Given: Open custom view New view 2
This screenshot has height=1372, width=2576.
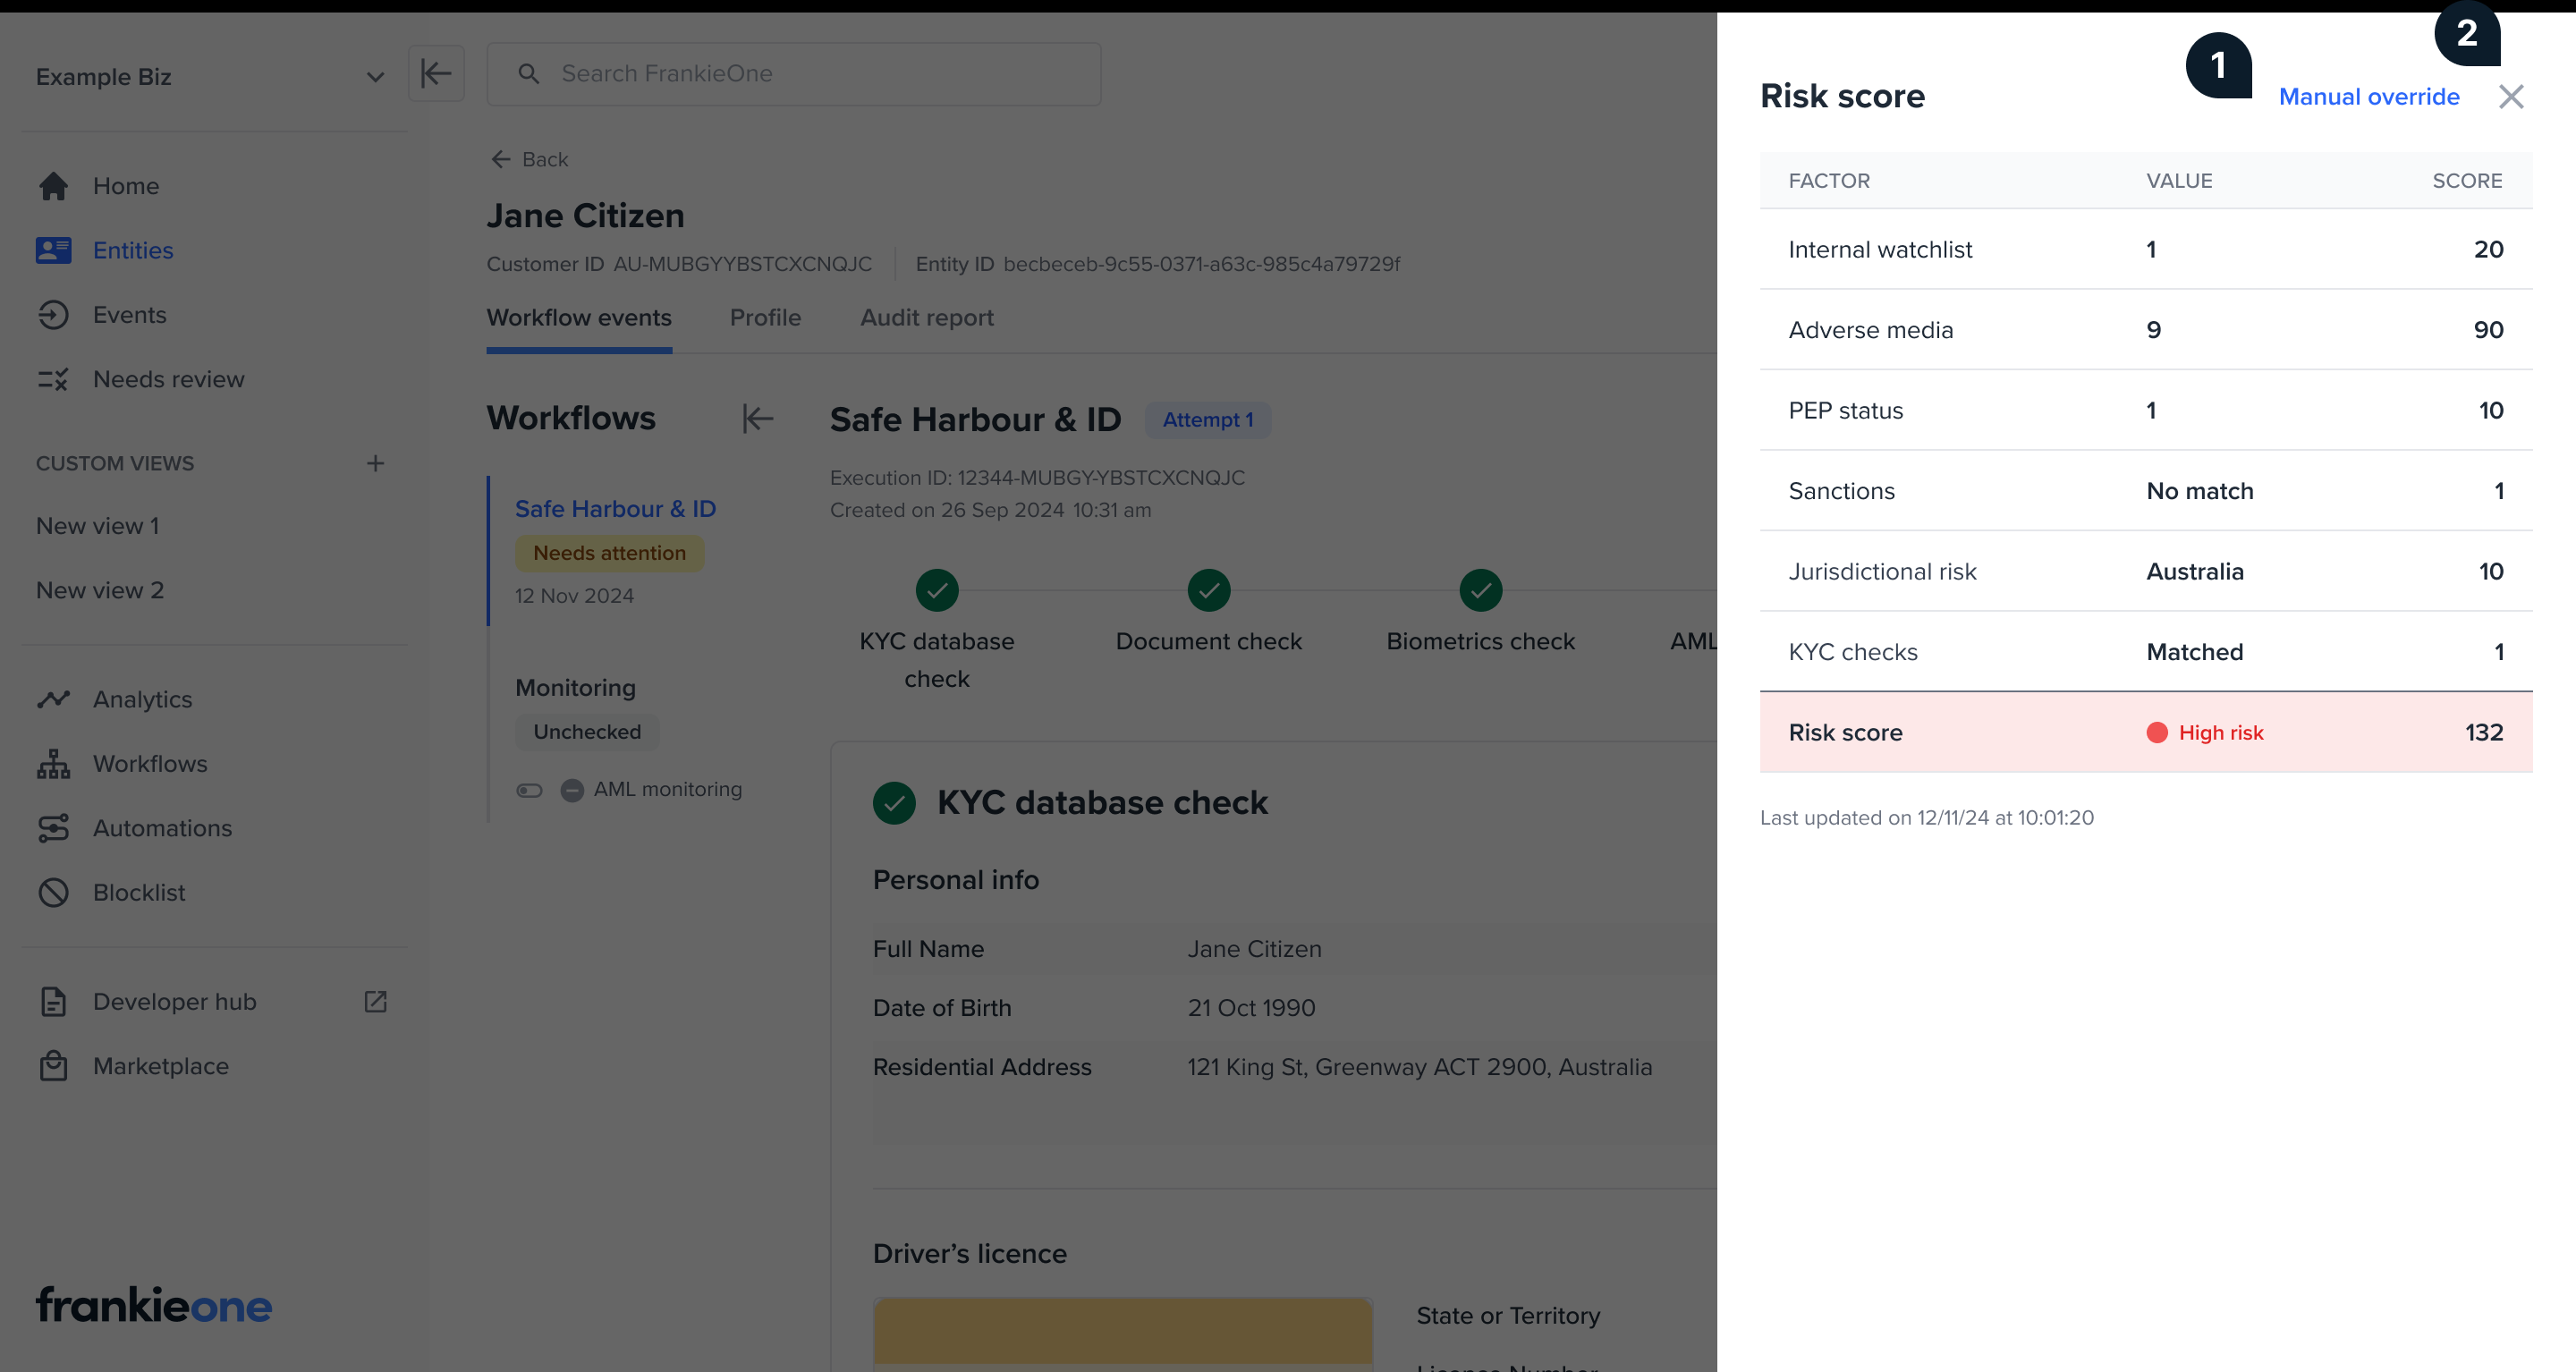Looking at the screenshot, I should (100, 590).
